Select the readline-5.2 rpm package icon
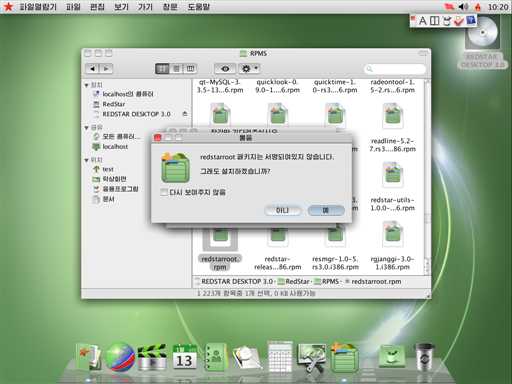Screen dimensions: 512x384 [x=392, y=115]
